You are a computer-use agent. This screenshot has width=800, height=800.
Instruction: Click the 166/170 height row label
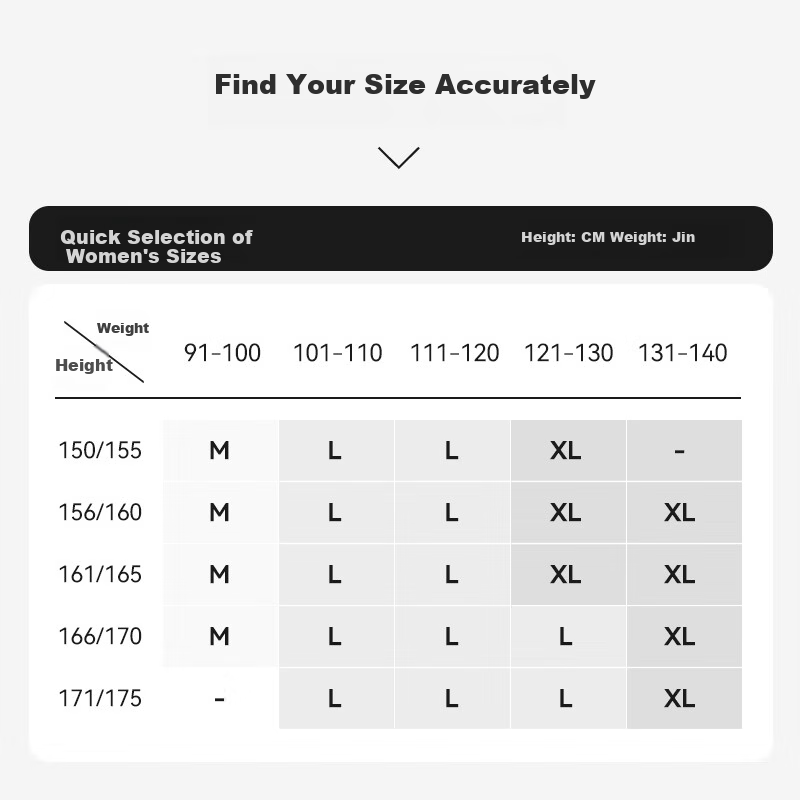pos(100,636)
